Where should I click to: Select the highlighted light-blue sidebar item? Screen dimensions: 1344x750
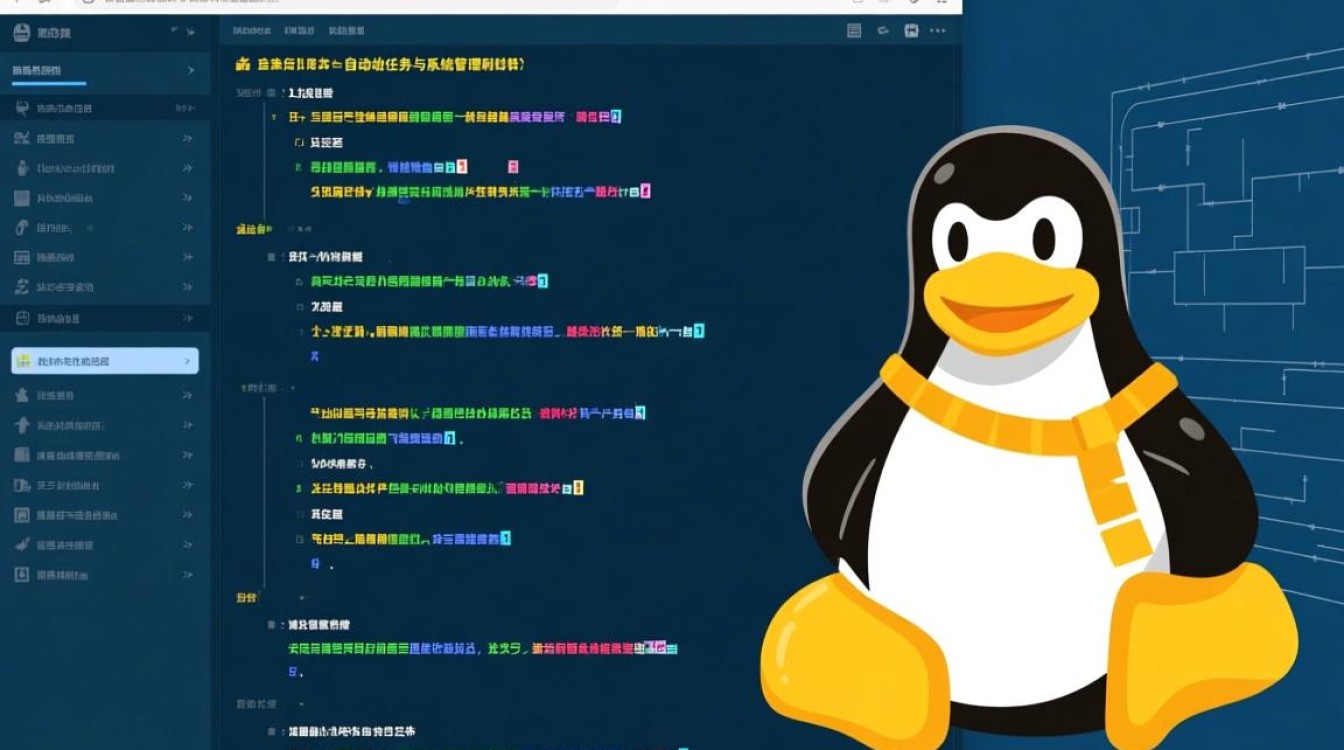[100, 361]
